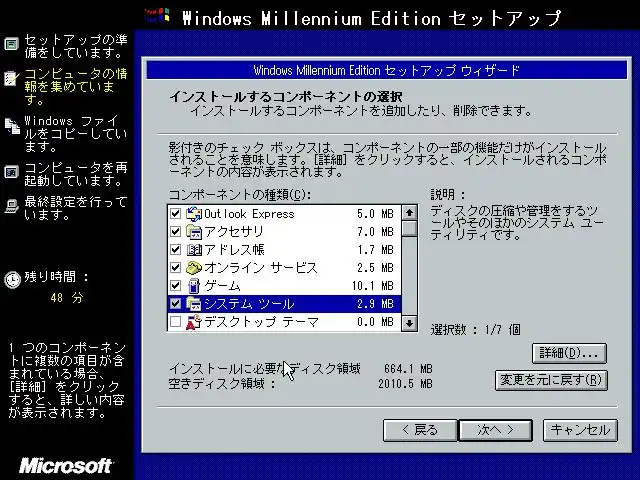Click the collecting computer information step icon
This screenshot has width=640, height=480.
[11, 78]
